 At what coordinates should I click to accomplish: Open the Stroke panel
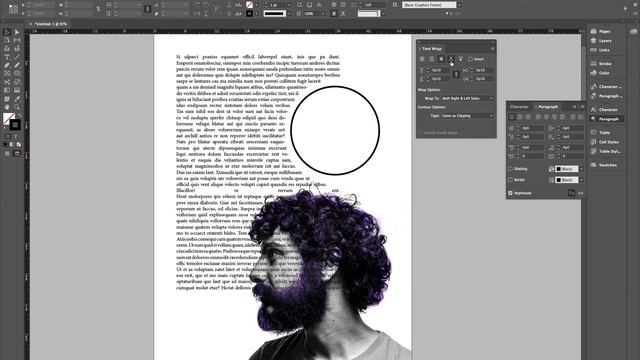[x=606, y=64]
